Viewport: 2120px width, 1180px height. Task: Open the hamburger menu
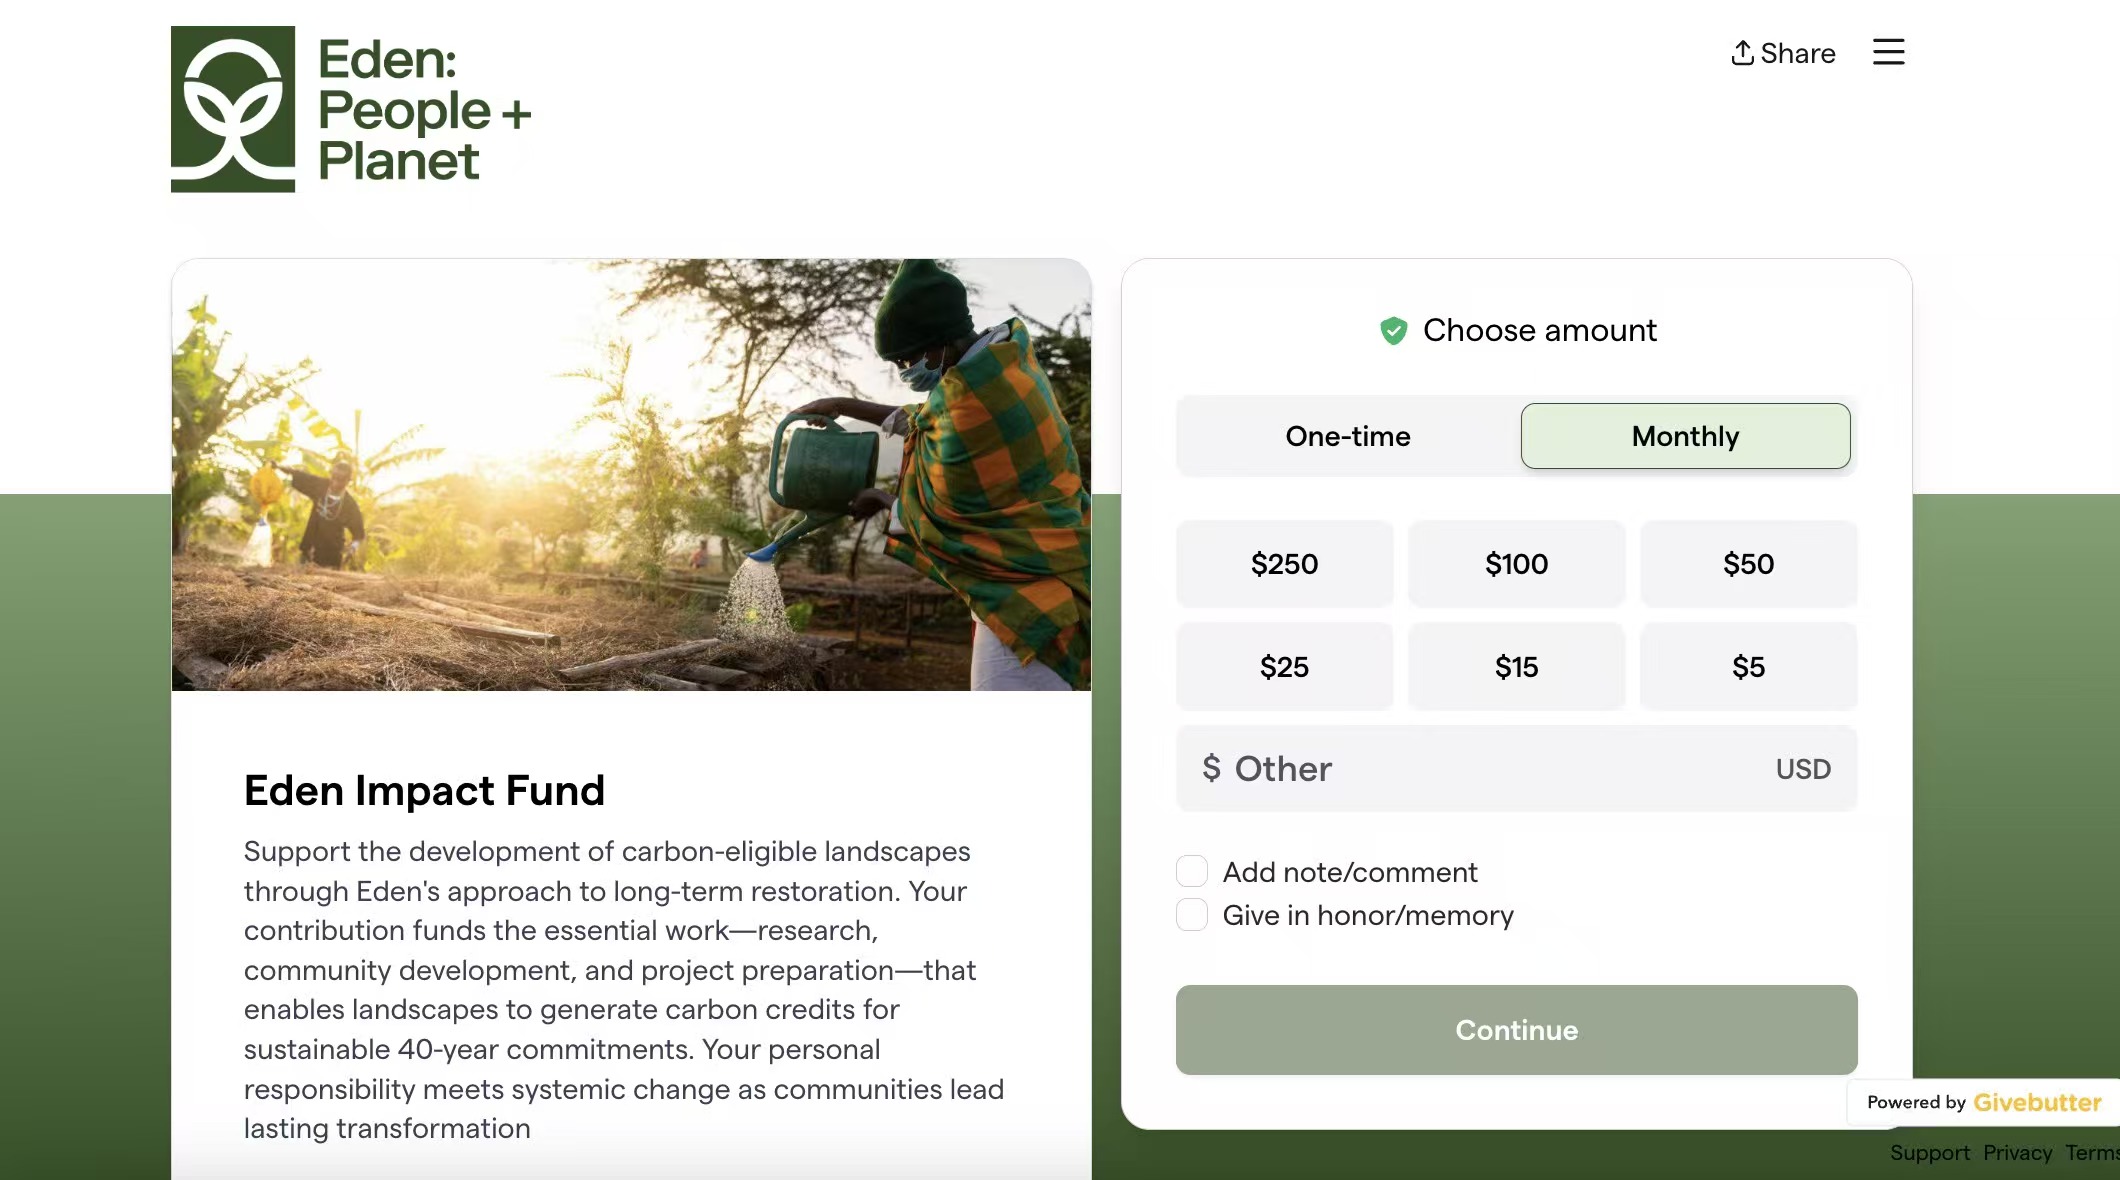coord(1888,52)
